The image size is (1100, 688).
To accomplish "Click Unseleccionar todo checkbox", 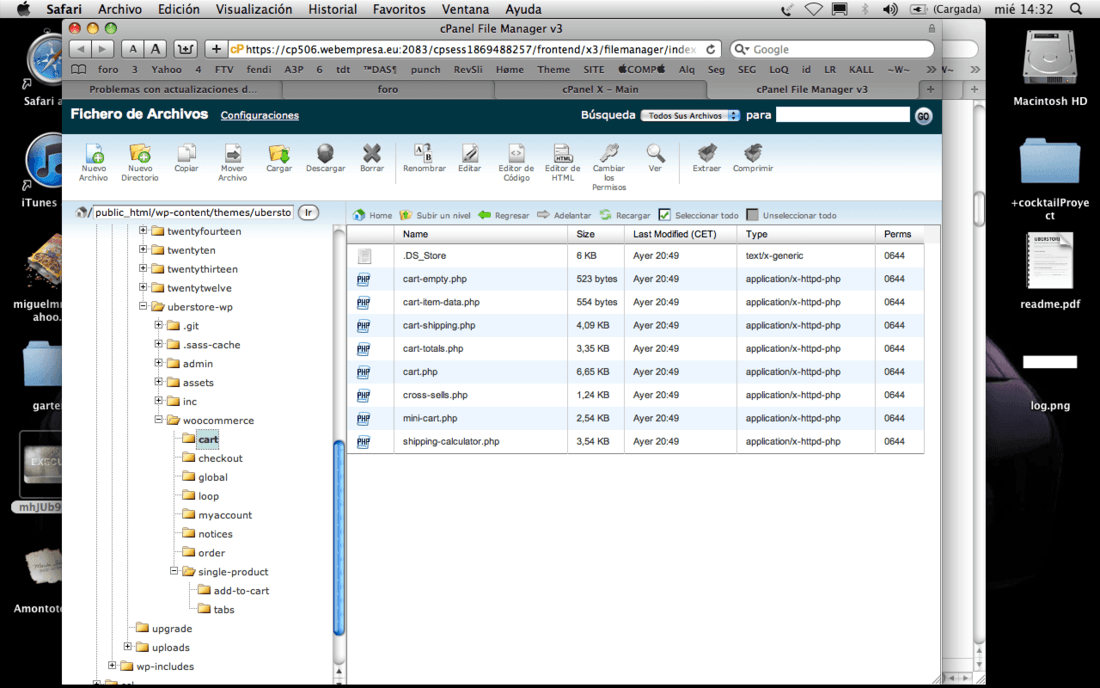I will point(752,215).
